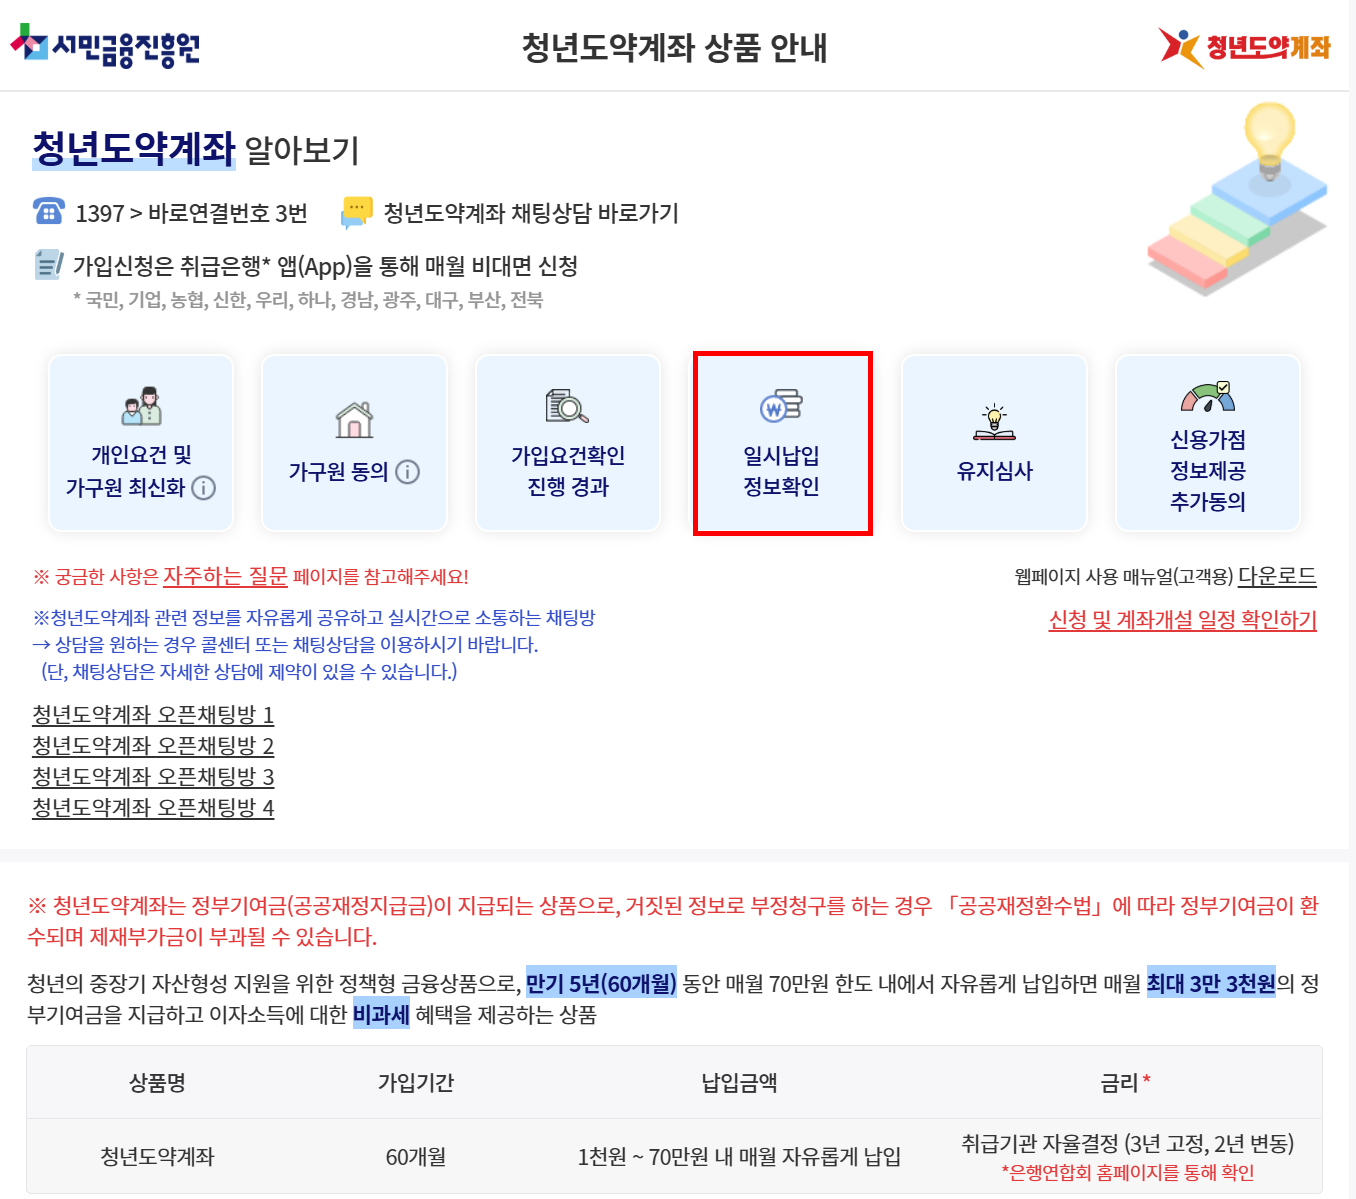Click the yellow chat bubble icon

coord(356,212)
